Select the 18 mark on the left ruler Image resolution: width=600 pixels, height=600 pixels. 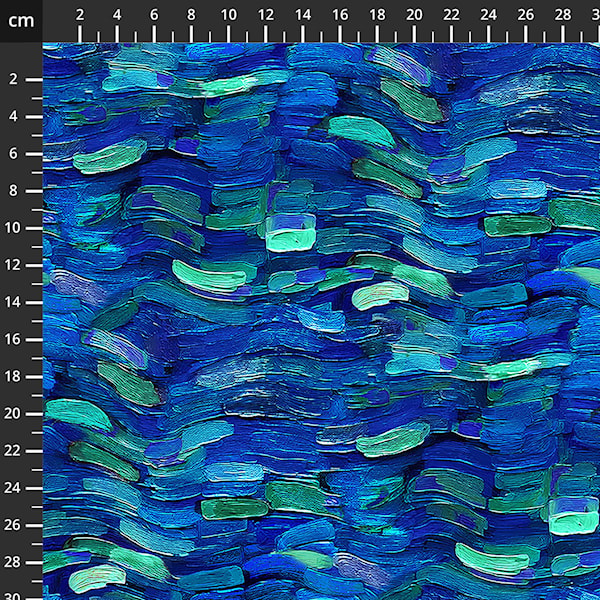pos(12,377)
